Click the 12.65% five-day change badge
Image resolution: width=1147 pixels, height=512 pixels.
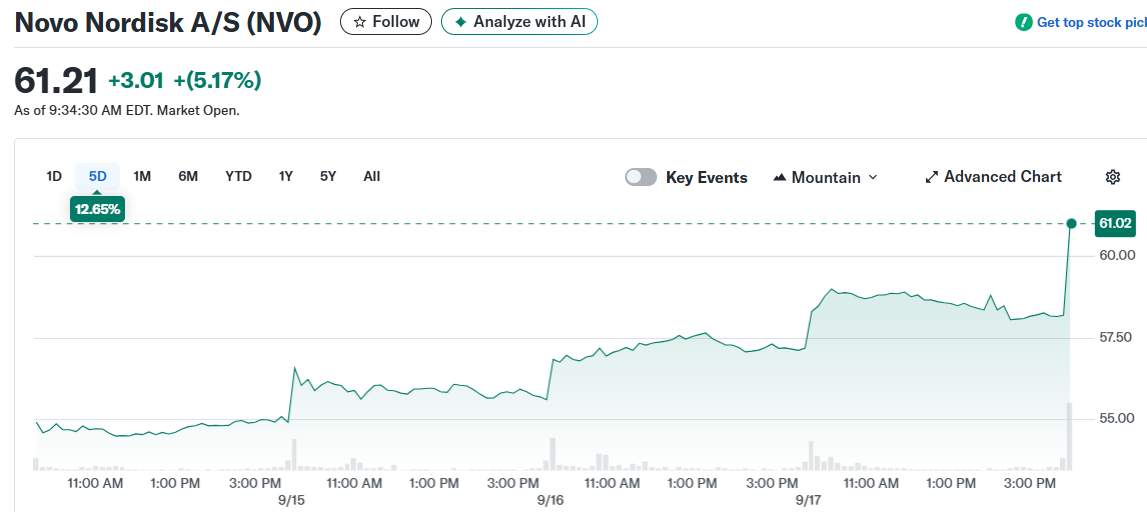pyautogui.click(x=97, y=208)
